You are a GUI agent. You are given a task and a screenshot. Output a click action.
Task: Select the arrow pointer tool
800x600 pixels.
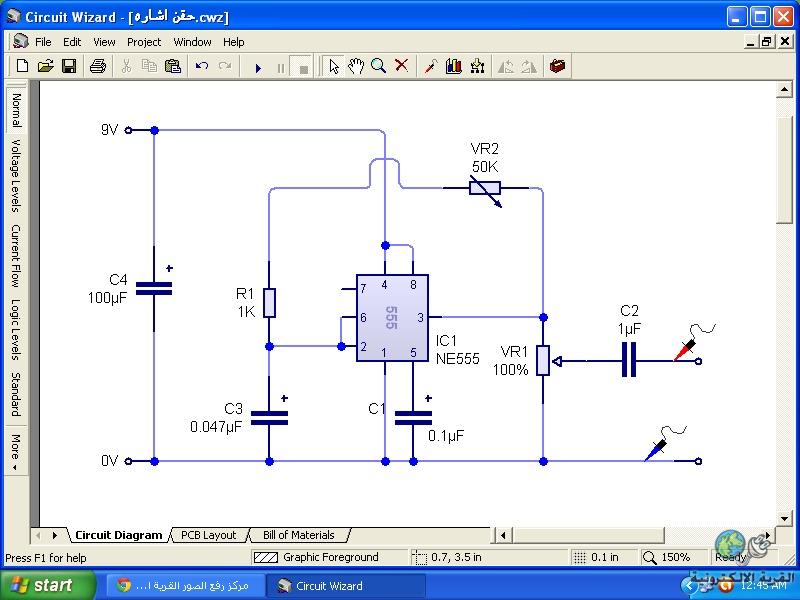click(x=334, y=66)
